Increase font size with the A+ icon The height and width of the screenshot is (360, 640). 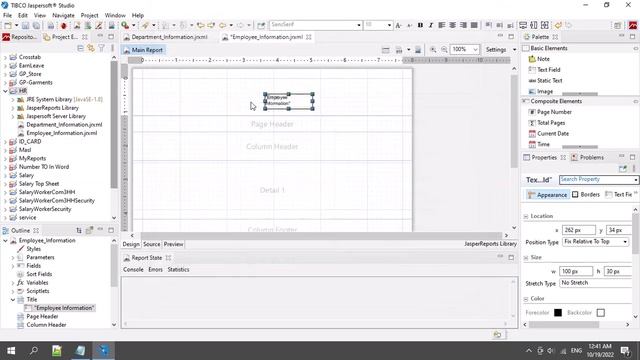pyautogui.click(x=399, y=25)
